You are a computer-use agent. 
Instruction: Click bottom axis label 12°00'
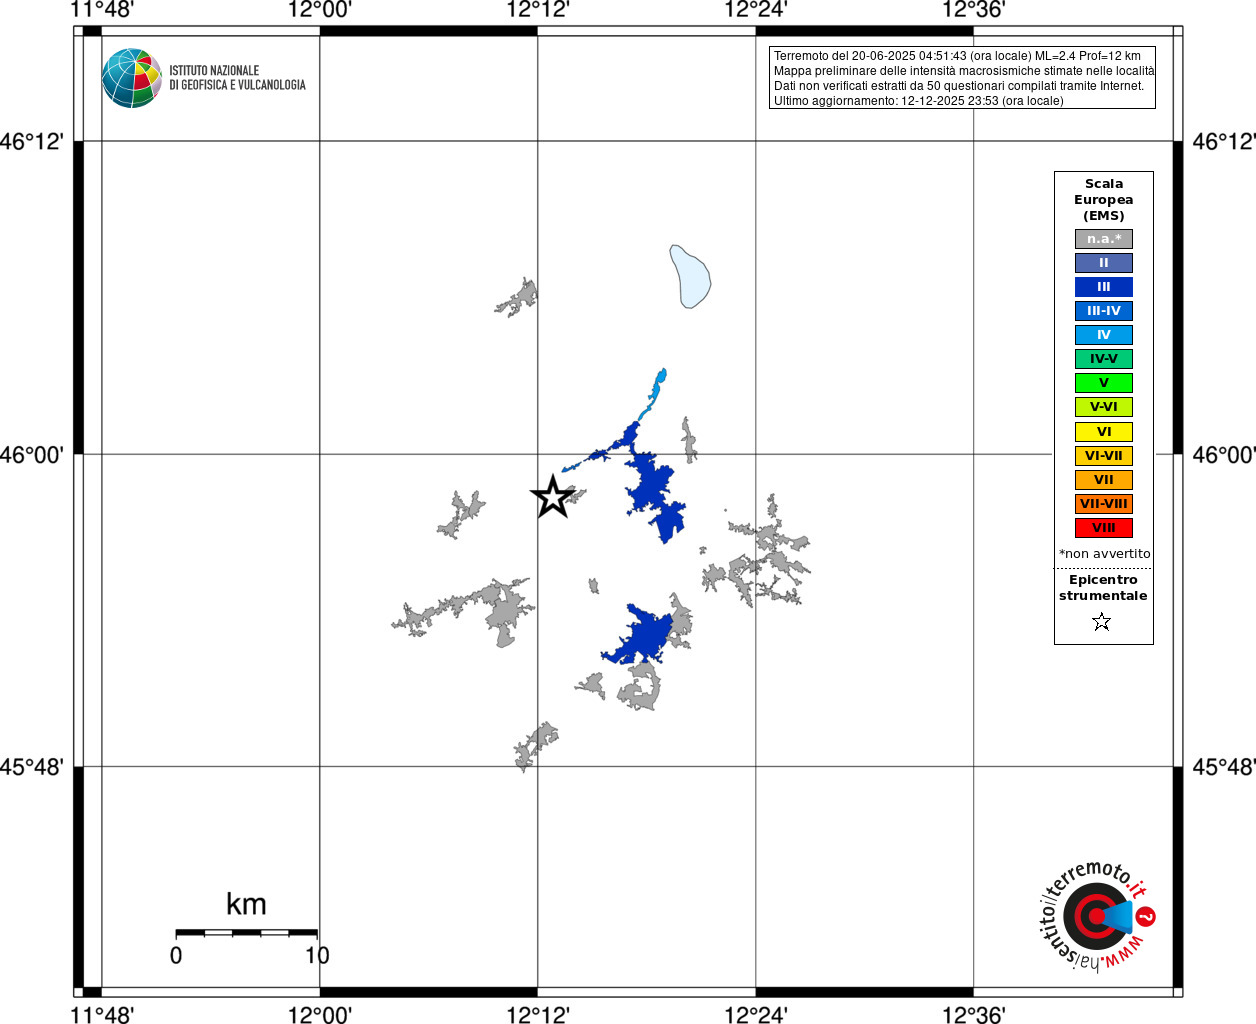click(x=320, y=1015)
